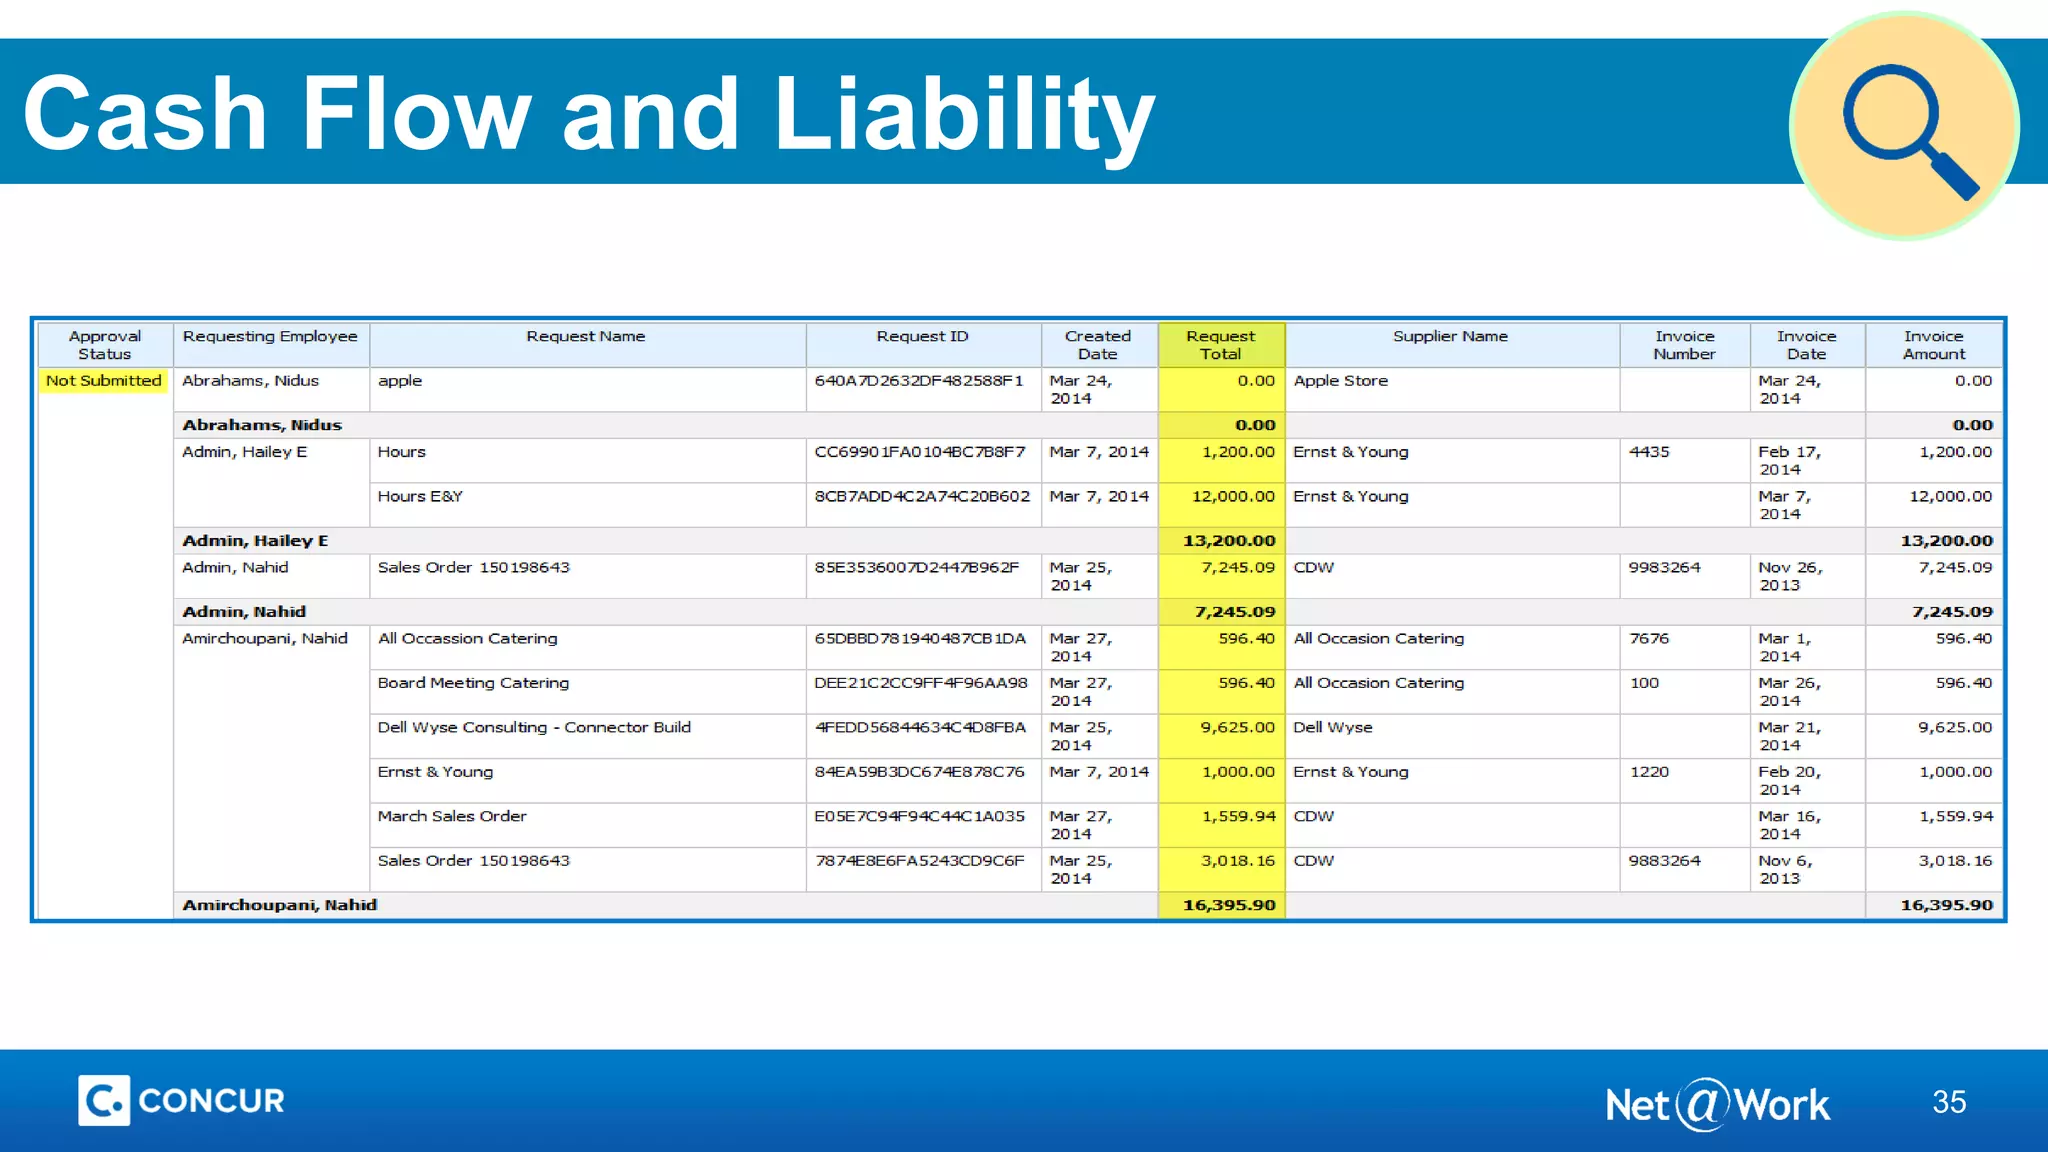The height and width of the screenshot is (1152, 2048).
Task: Click the Created Date column header
Action: (1098, 345)
